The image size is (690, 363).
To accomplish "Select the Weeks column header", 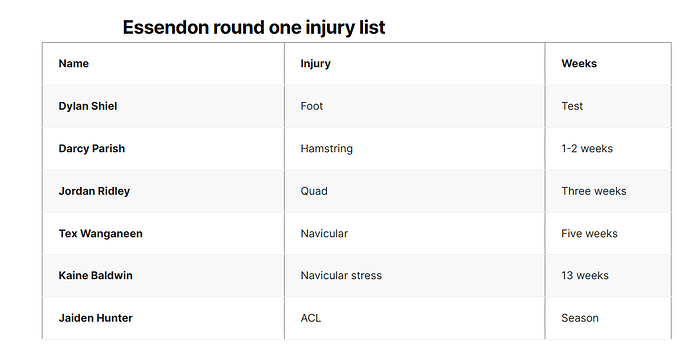I will [608, 63].
